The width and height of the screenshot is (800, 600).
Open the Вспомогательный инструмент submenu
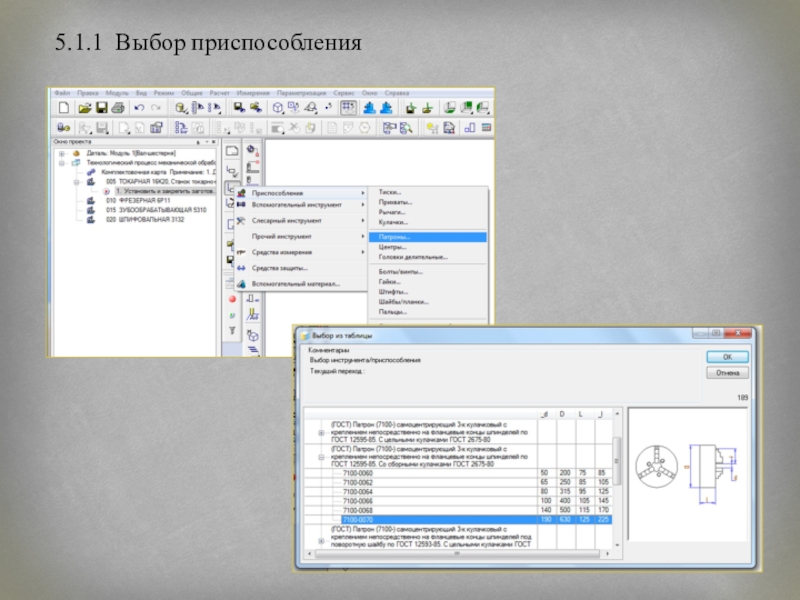coord(300,205)
